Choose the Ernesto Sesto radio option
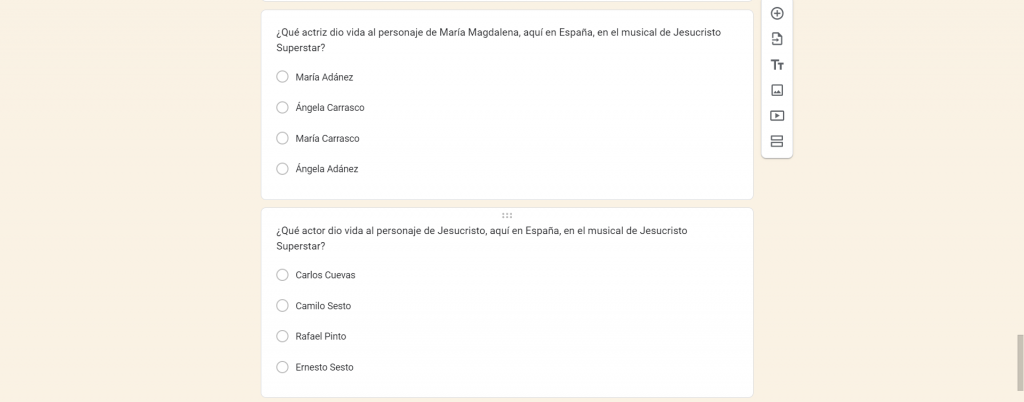Viewport: 1024px width, 402px height. tap(282, 367)
